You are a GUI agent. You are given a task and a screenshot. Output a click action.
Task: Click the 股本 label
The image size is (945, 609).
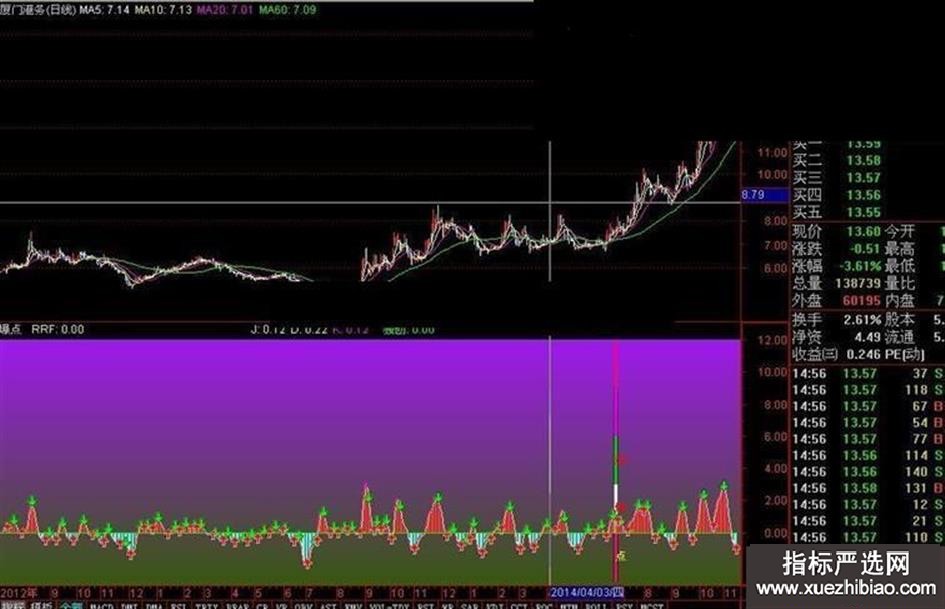click(900, 320)
